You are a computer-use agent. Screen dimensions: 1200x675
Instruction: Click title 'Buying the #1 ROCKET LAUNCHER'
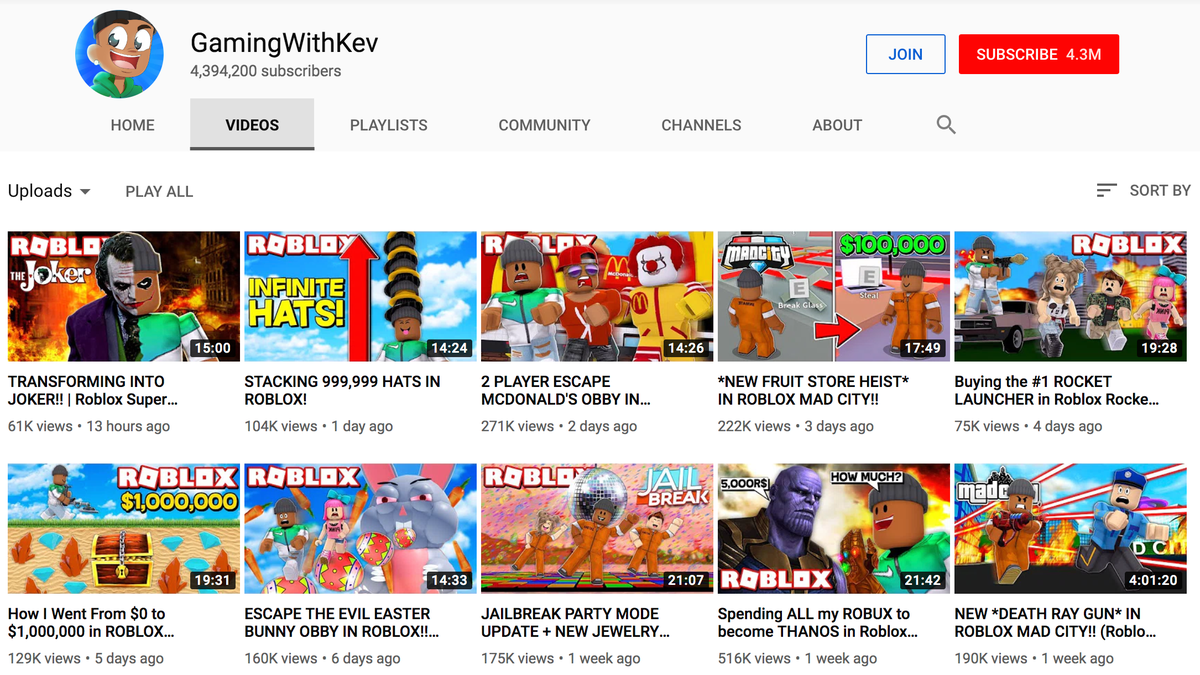pyautogui.click(x=1057, y=390)
